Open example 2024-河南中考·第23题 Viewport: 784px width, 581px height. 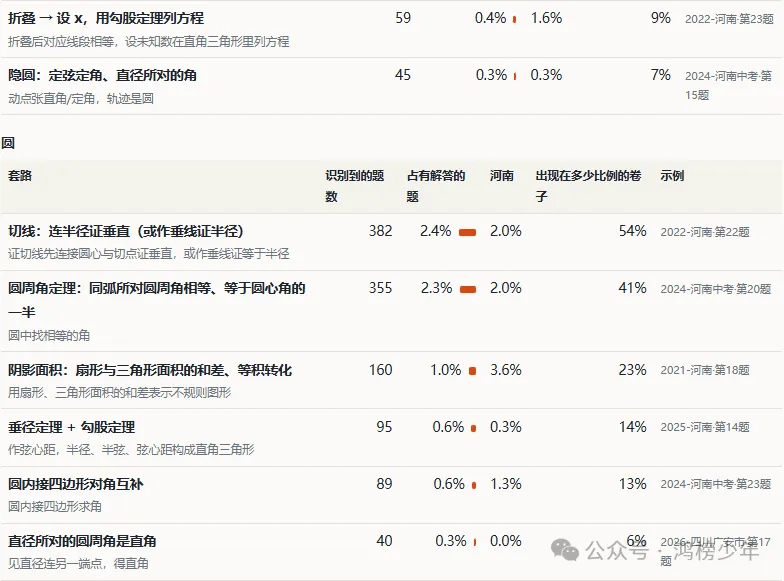coord(716,484)
